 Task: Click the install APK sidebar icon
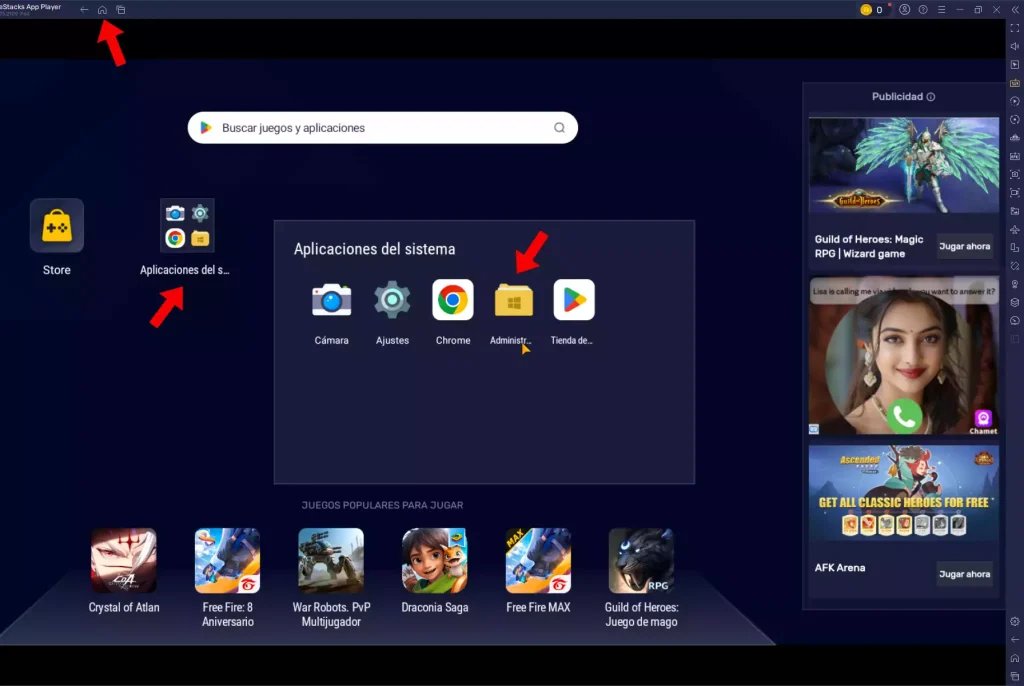(1015, 156)
